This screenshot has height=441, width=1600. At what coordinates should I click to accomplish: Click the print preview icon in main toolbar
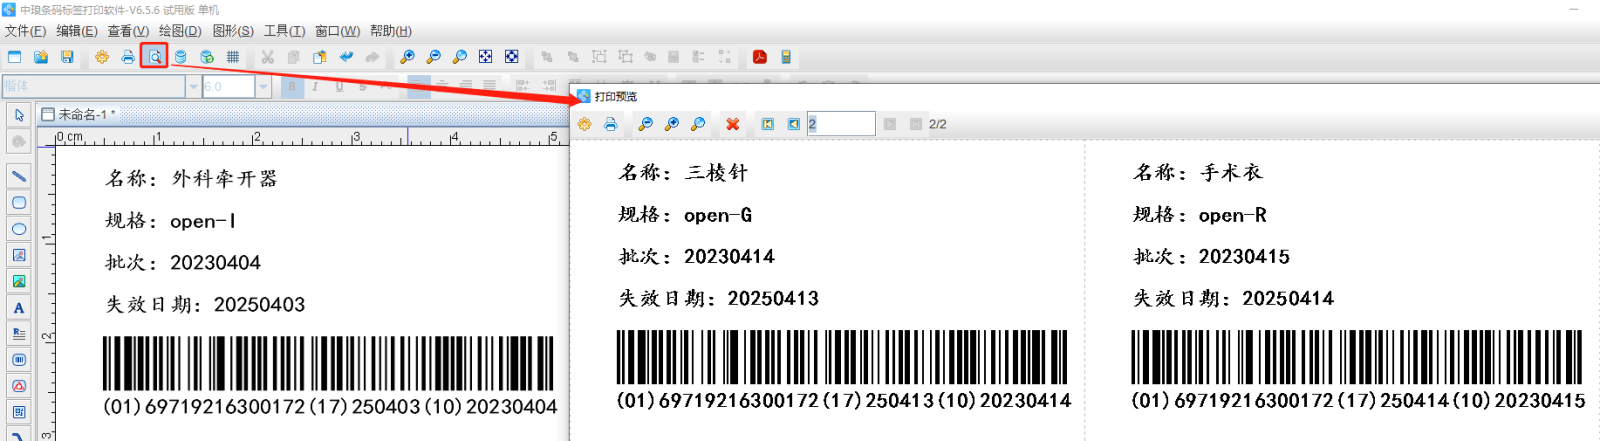pyautogui.click(x=154, y=57)
